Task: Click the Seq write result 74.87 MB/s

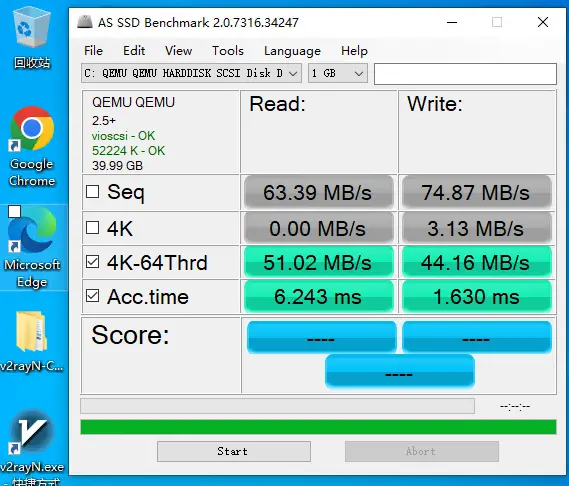Action: (x=476, y=192)
